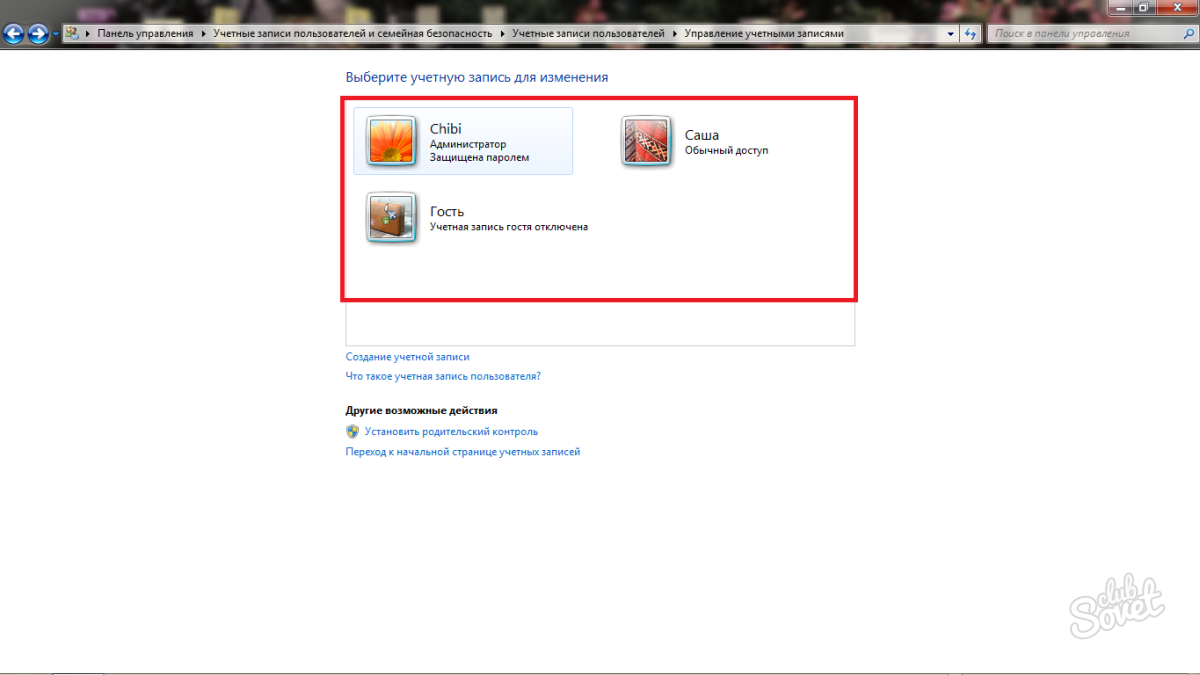Click the Саша account picture
Viewport: 1200px width, 675px height.
(645, 141)
